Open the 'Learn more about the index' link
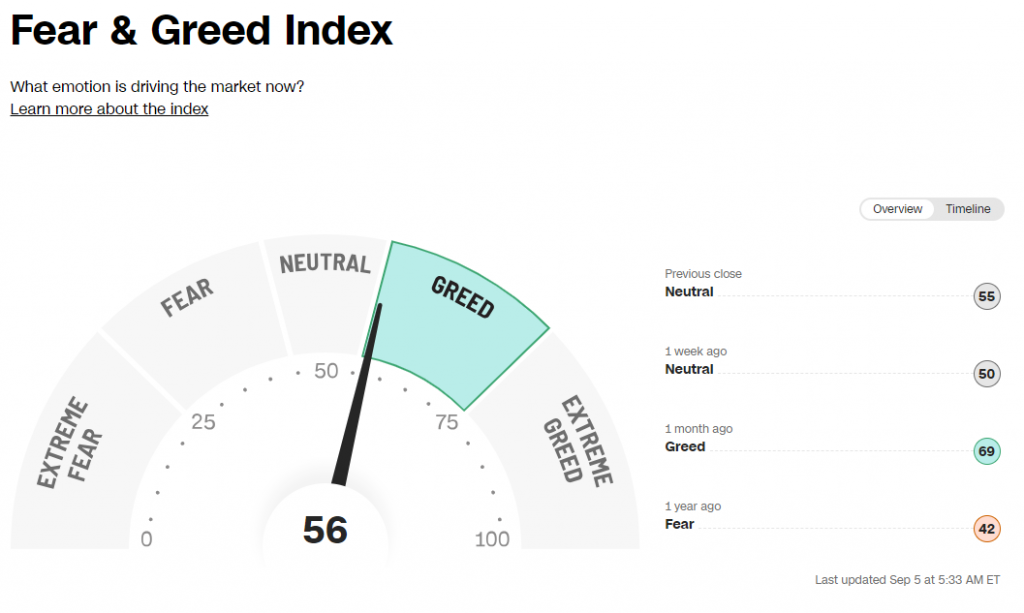This screenshot has height=613, width=1024. point(109,109)
